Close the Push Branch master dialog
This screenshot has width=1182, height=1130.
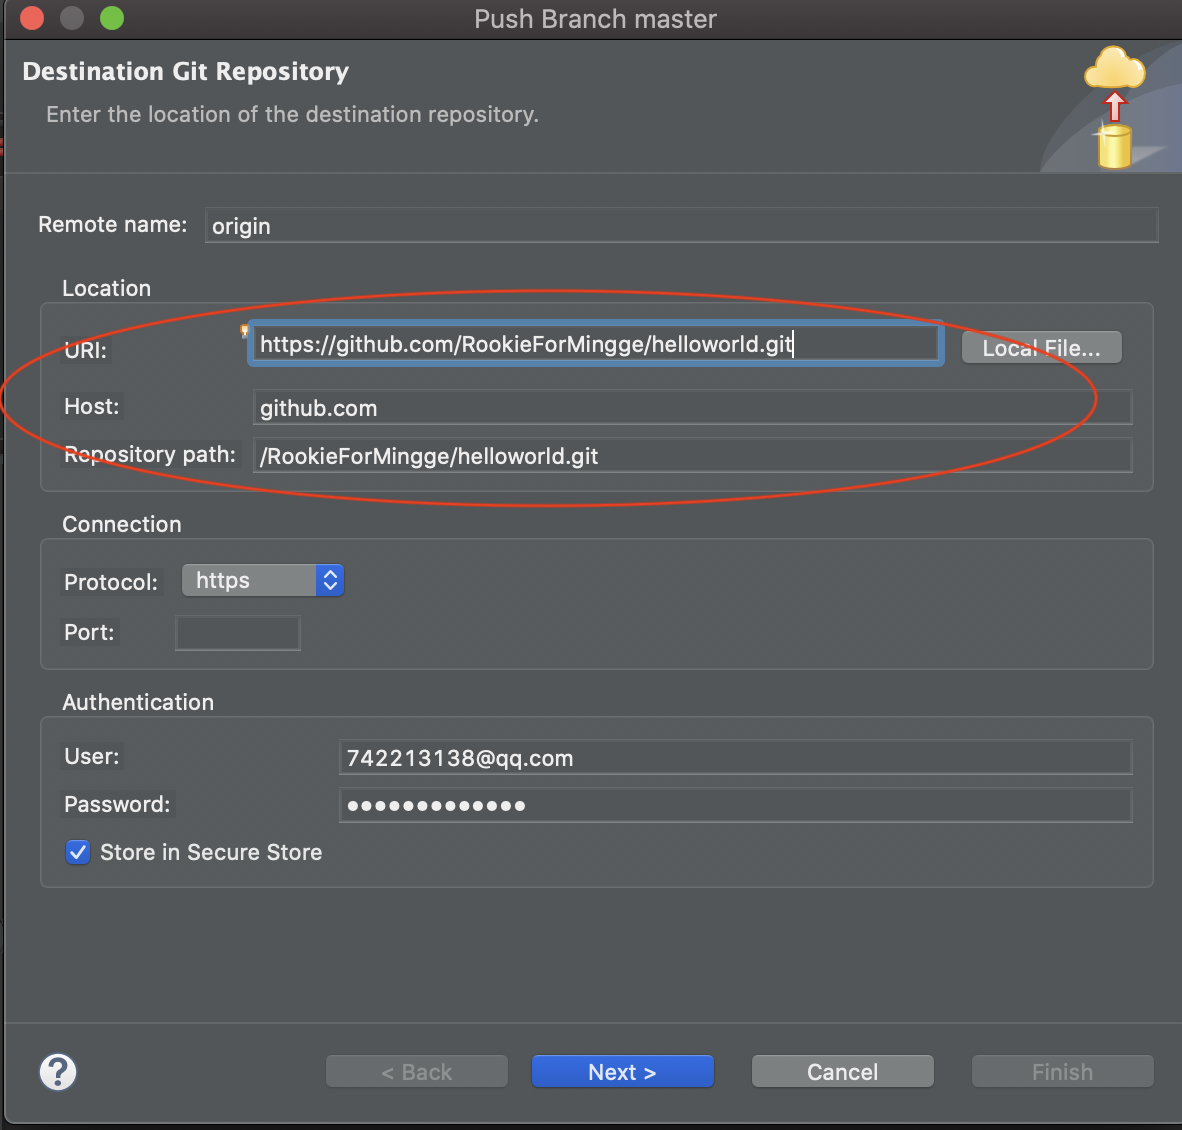[32, 18]
